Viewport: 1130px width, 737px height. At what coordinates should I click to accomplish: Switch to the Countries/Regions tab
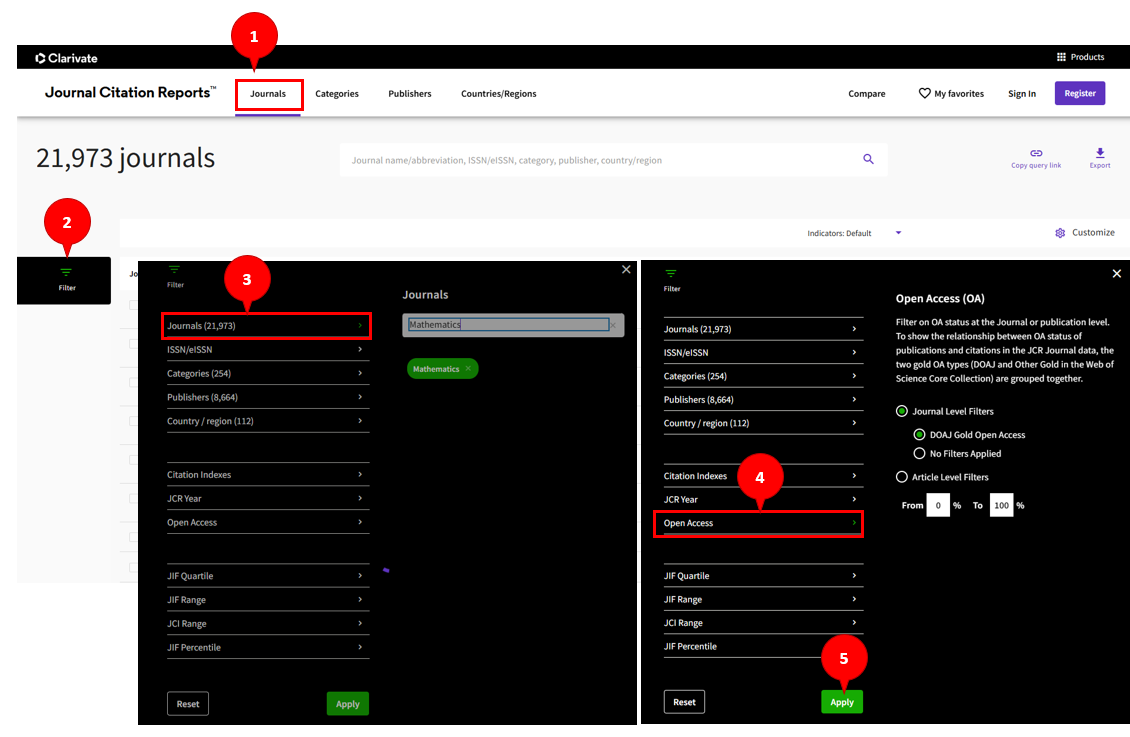[499, 94]
